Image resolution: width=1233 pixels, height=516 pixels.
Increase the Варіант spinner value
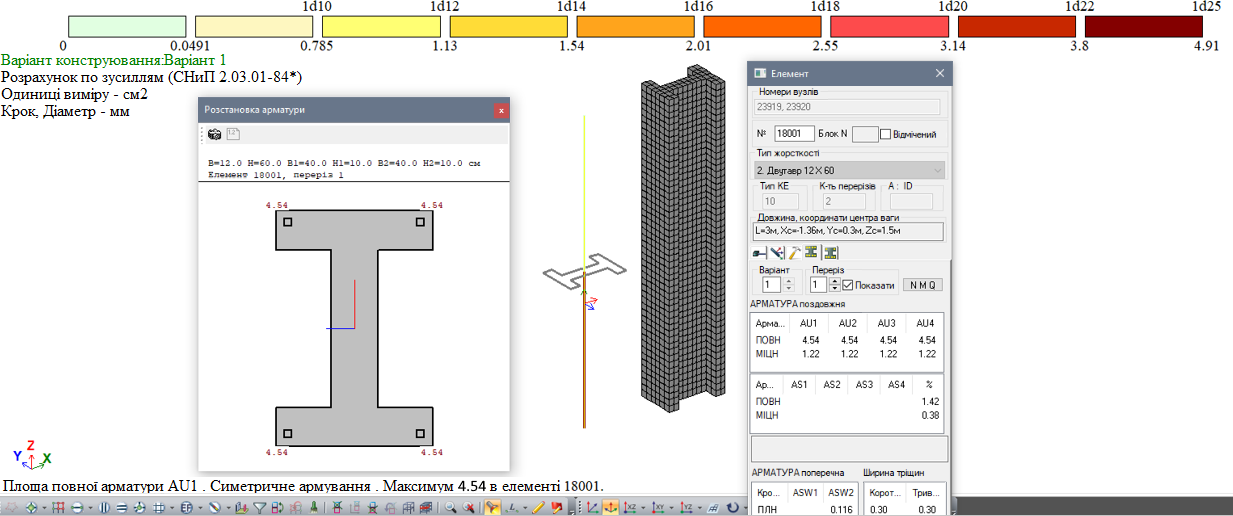click(788, 280)
